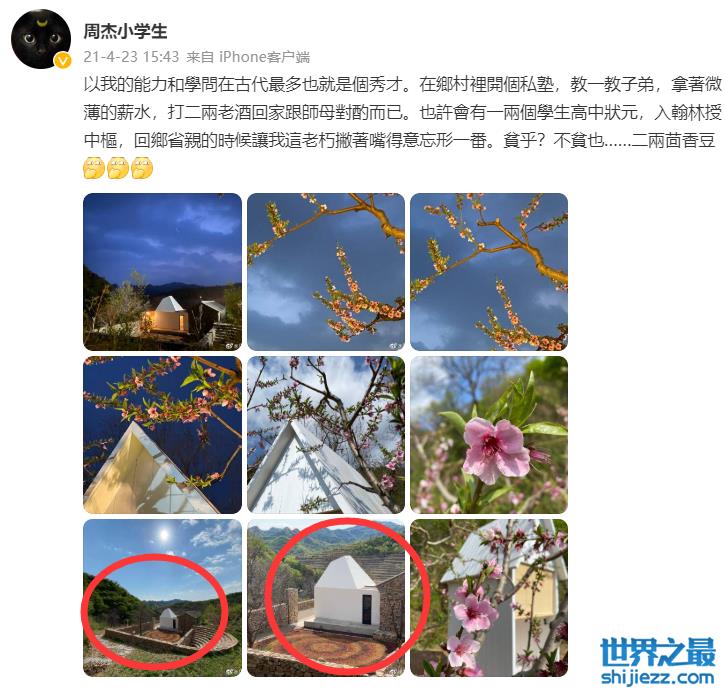Click the iPhone客户端 source link
Viewport: 725px width, 692px height.
(x=264, y=56)
